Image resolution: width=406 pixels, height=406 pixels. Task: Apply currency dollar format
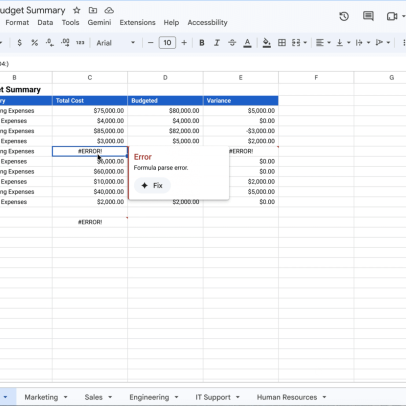(19, 43)
